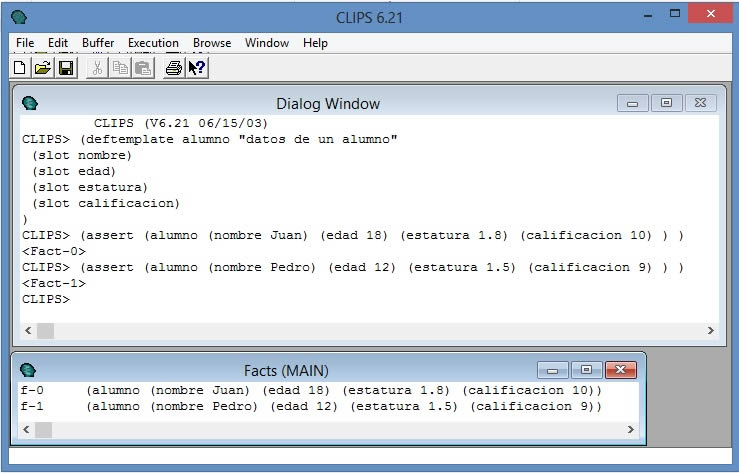The height and width of the screenshot is (473, 739).
Task: Minimize the CLIPS 6.21 main window
Action: click(x=649, y=15)
